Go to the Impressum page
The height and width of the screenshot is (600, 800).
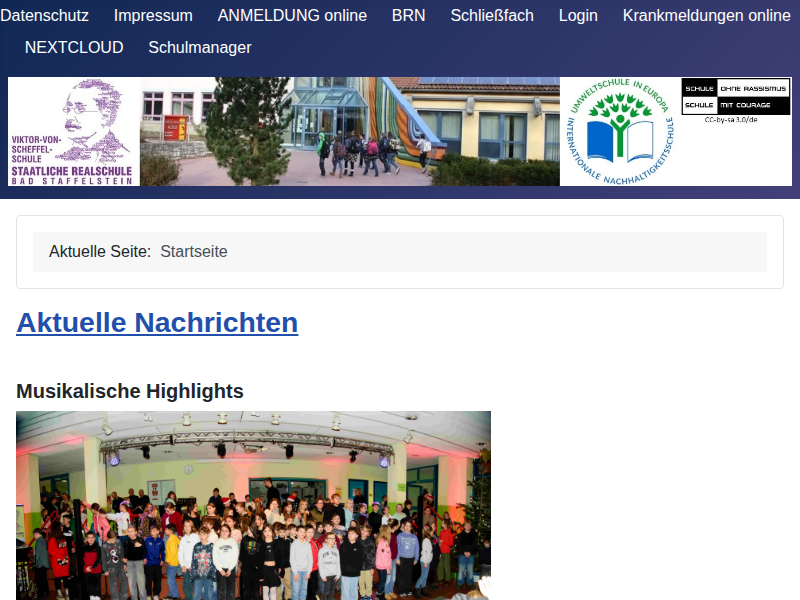coord(153,16)
